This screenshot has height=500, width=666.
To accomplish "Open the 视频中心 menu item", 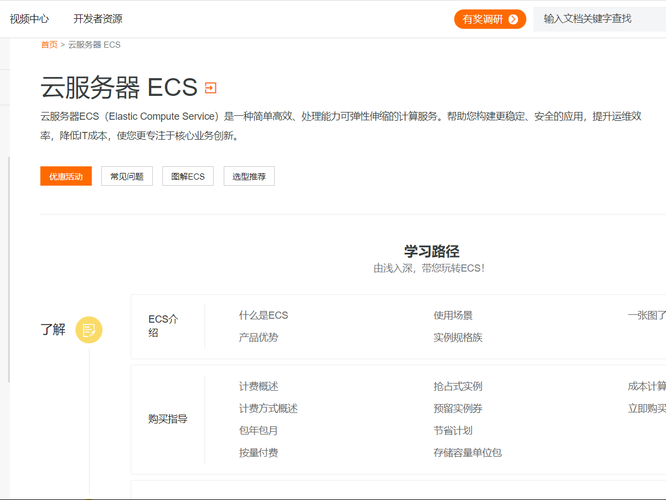I will click(29, 19).
